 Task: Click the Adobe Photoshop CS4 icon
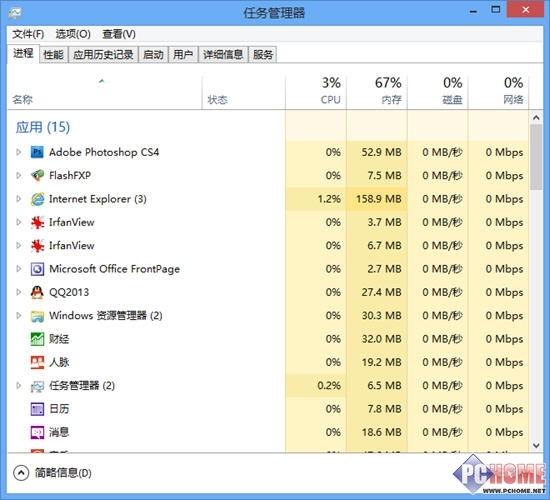[37, 152]
